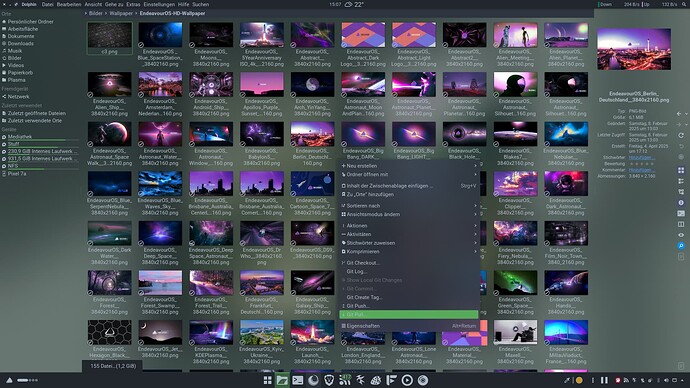The image size is (690, 388).
Task: Click the search magnifier at the top-right corner
Action: coord(684,4)
